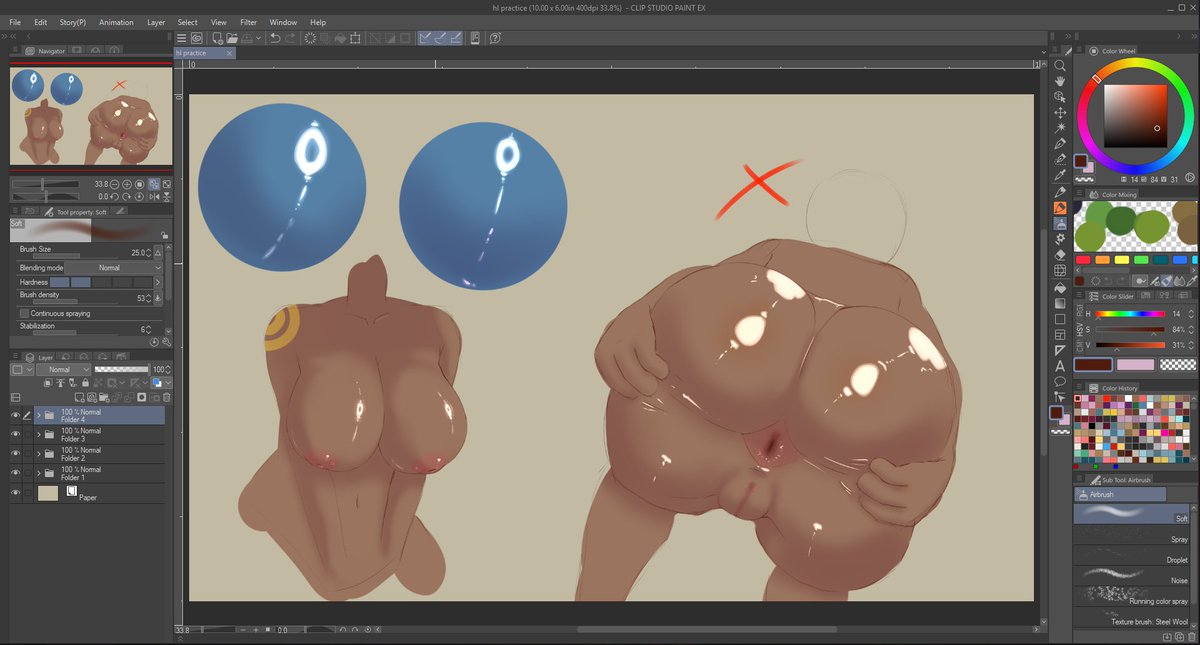1200x645 pixels.
Task: Tick the selection box beside Folder 3
Action: (x=28, y=434)
